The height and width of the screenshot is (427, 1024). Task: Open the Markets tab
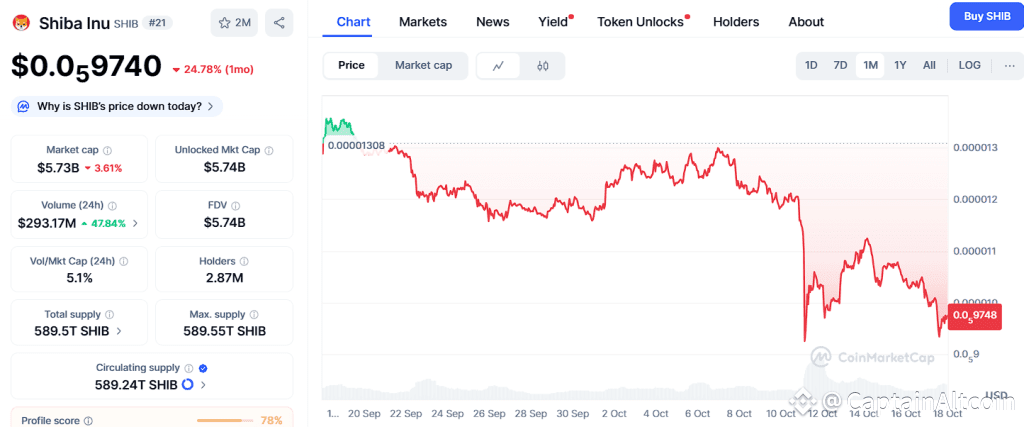(423, 21)
